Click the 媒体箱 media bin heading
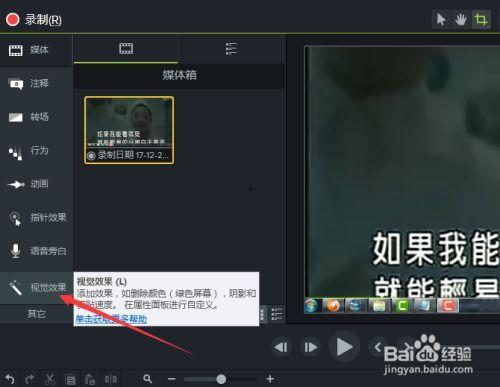This screenshot has width=500, height=387. (179, 75)
